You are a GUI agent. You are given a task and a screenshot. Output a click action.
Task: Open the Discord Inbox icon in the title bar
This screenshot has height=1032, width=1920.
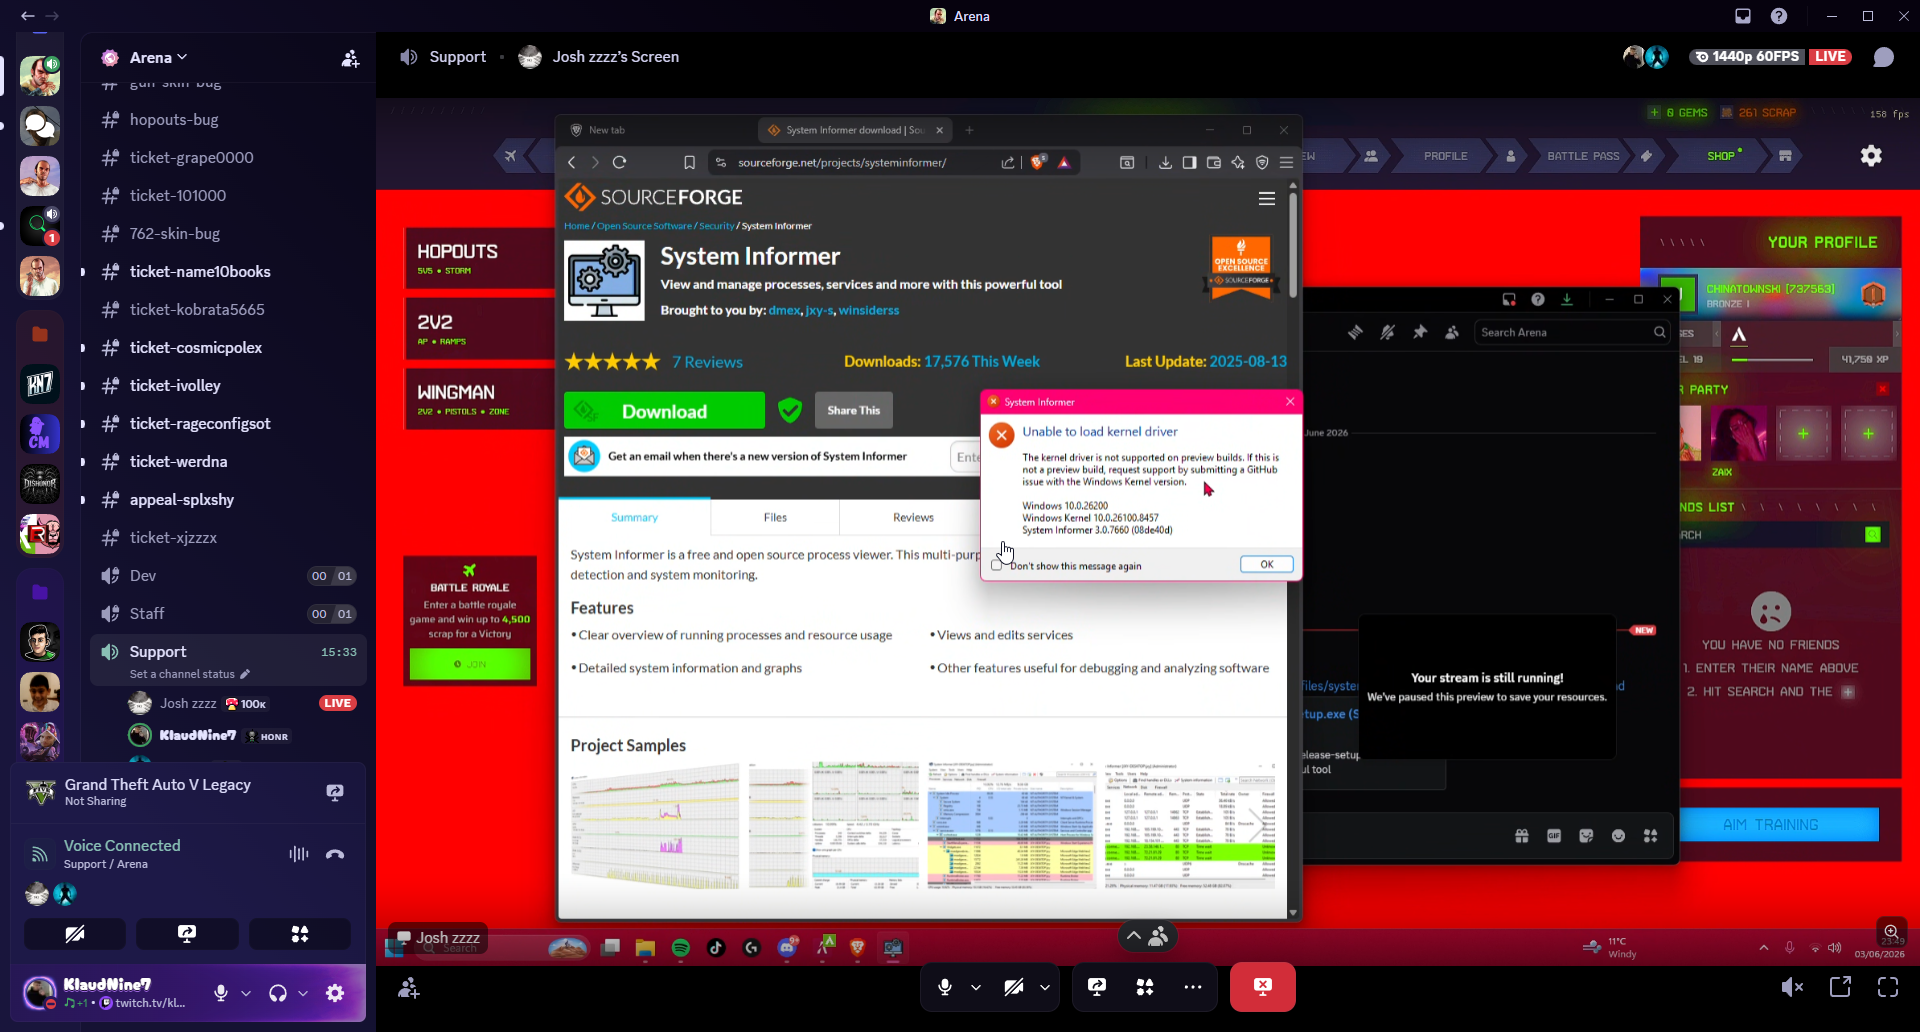pos(1743,16)
